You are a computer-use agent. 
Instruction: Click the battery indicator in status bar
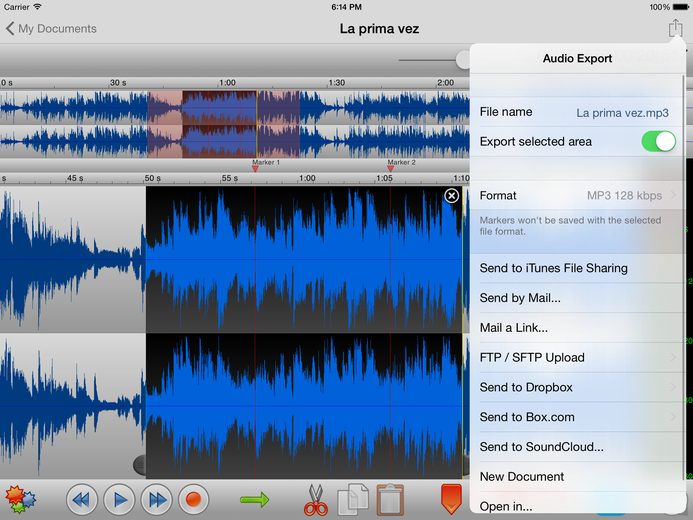pyautogui.click(x=681, y=7)
